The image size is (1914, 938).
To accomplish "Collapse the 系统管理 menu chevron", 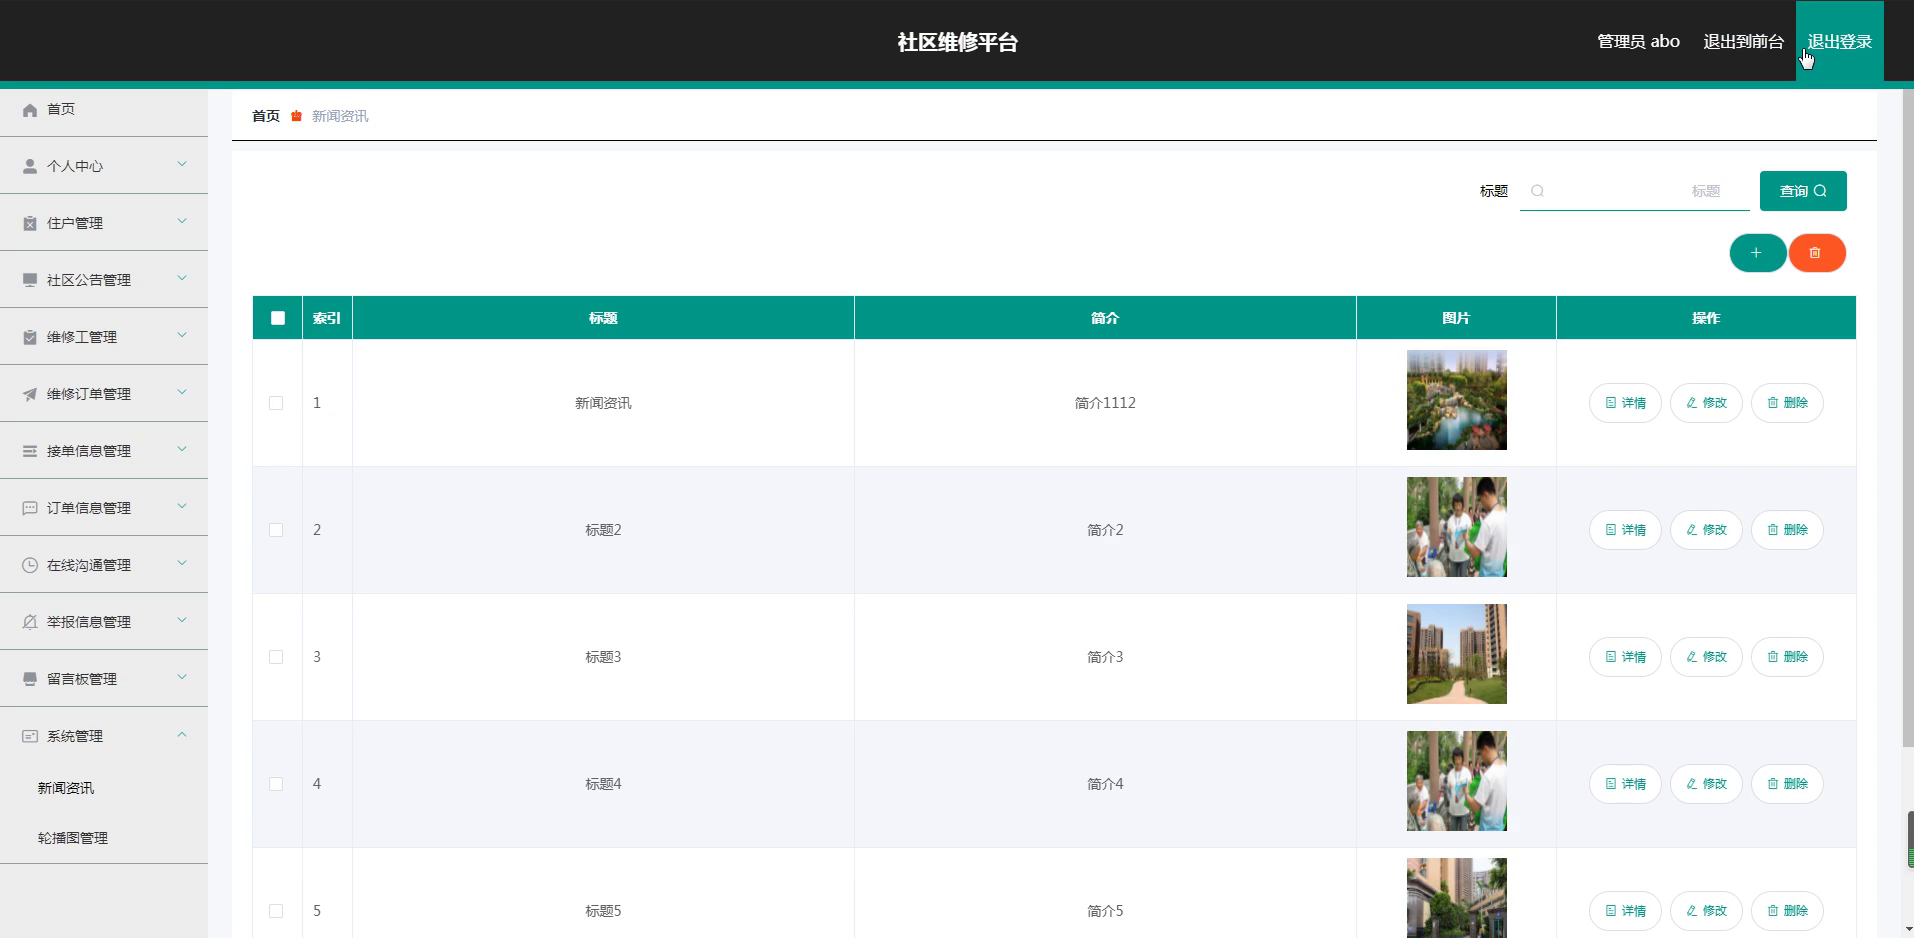I will pos(182,734).
